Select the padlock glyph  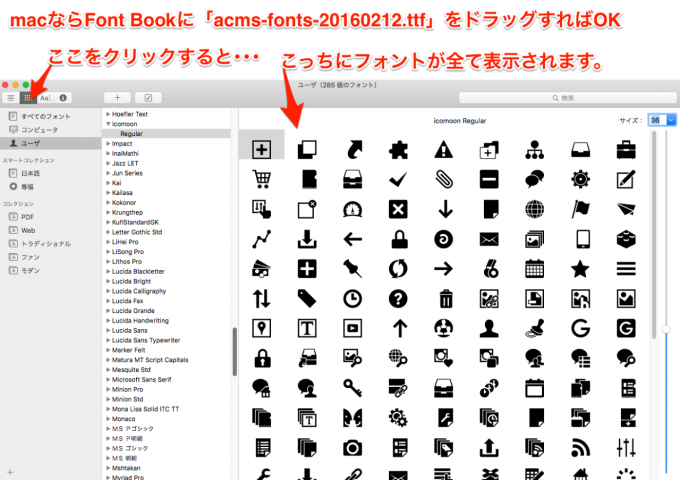click(398, 239)
